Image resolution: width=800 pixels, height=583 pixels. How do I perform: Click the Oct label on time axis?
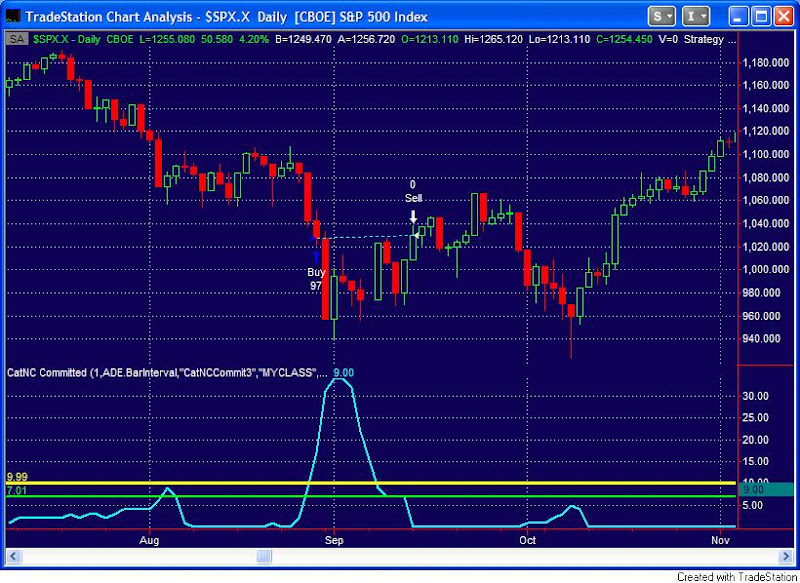point(527,540)
